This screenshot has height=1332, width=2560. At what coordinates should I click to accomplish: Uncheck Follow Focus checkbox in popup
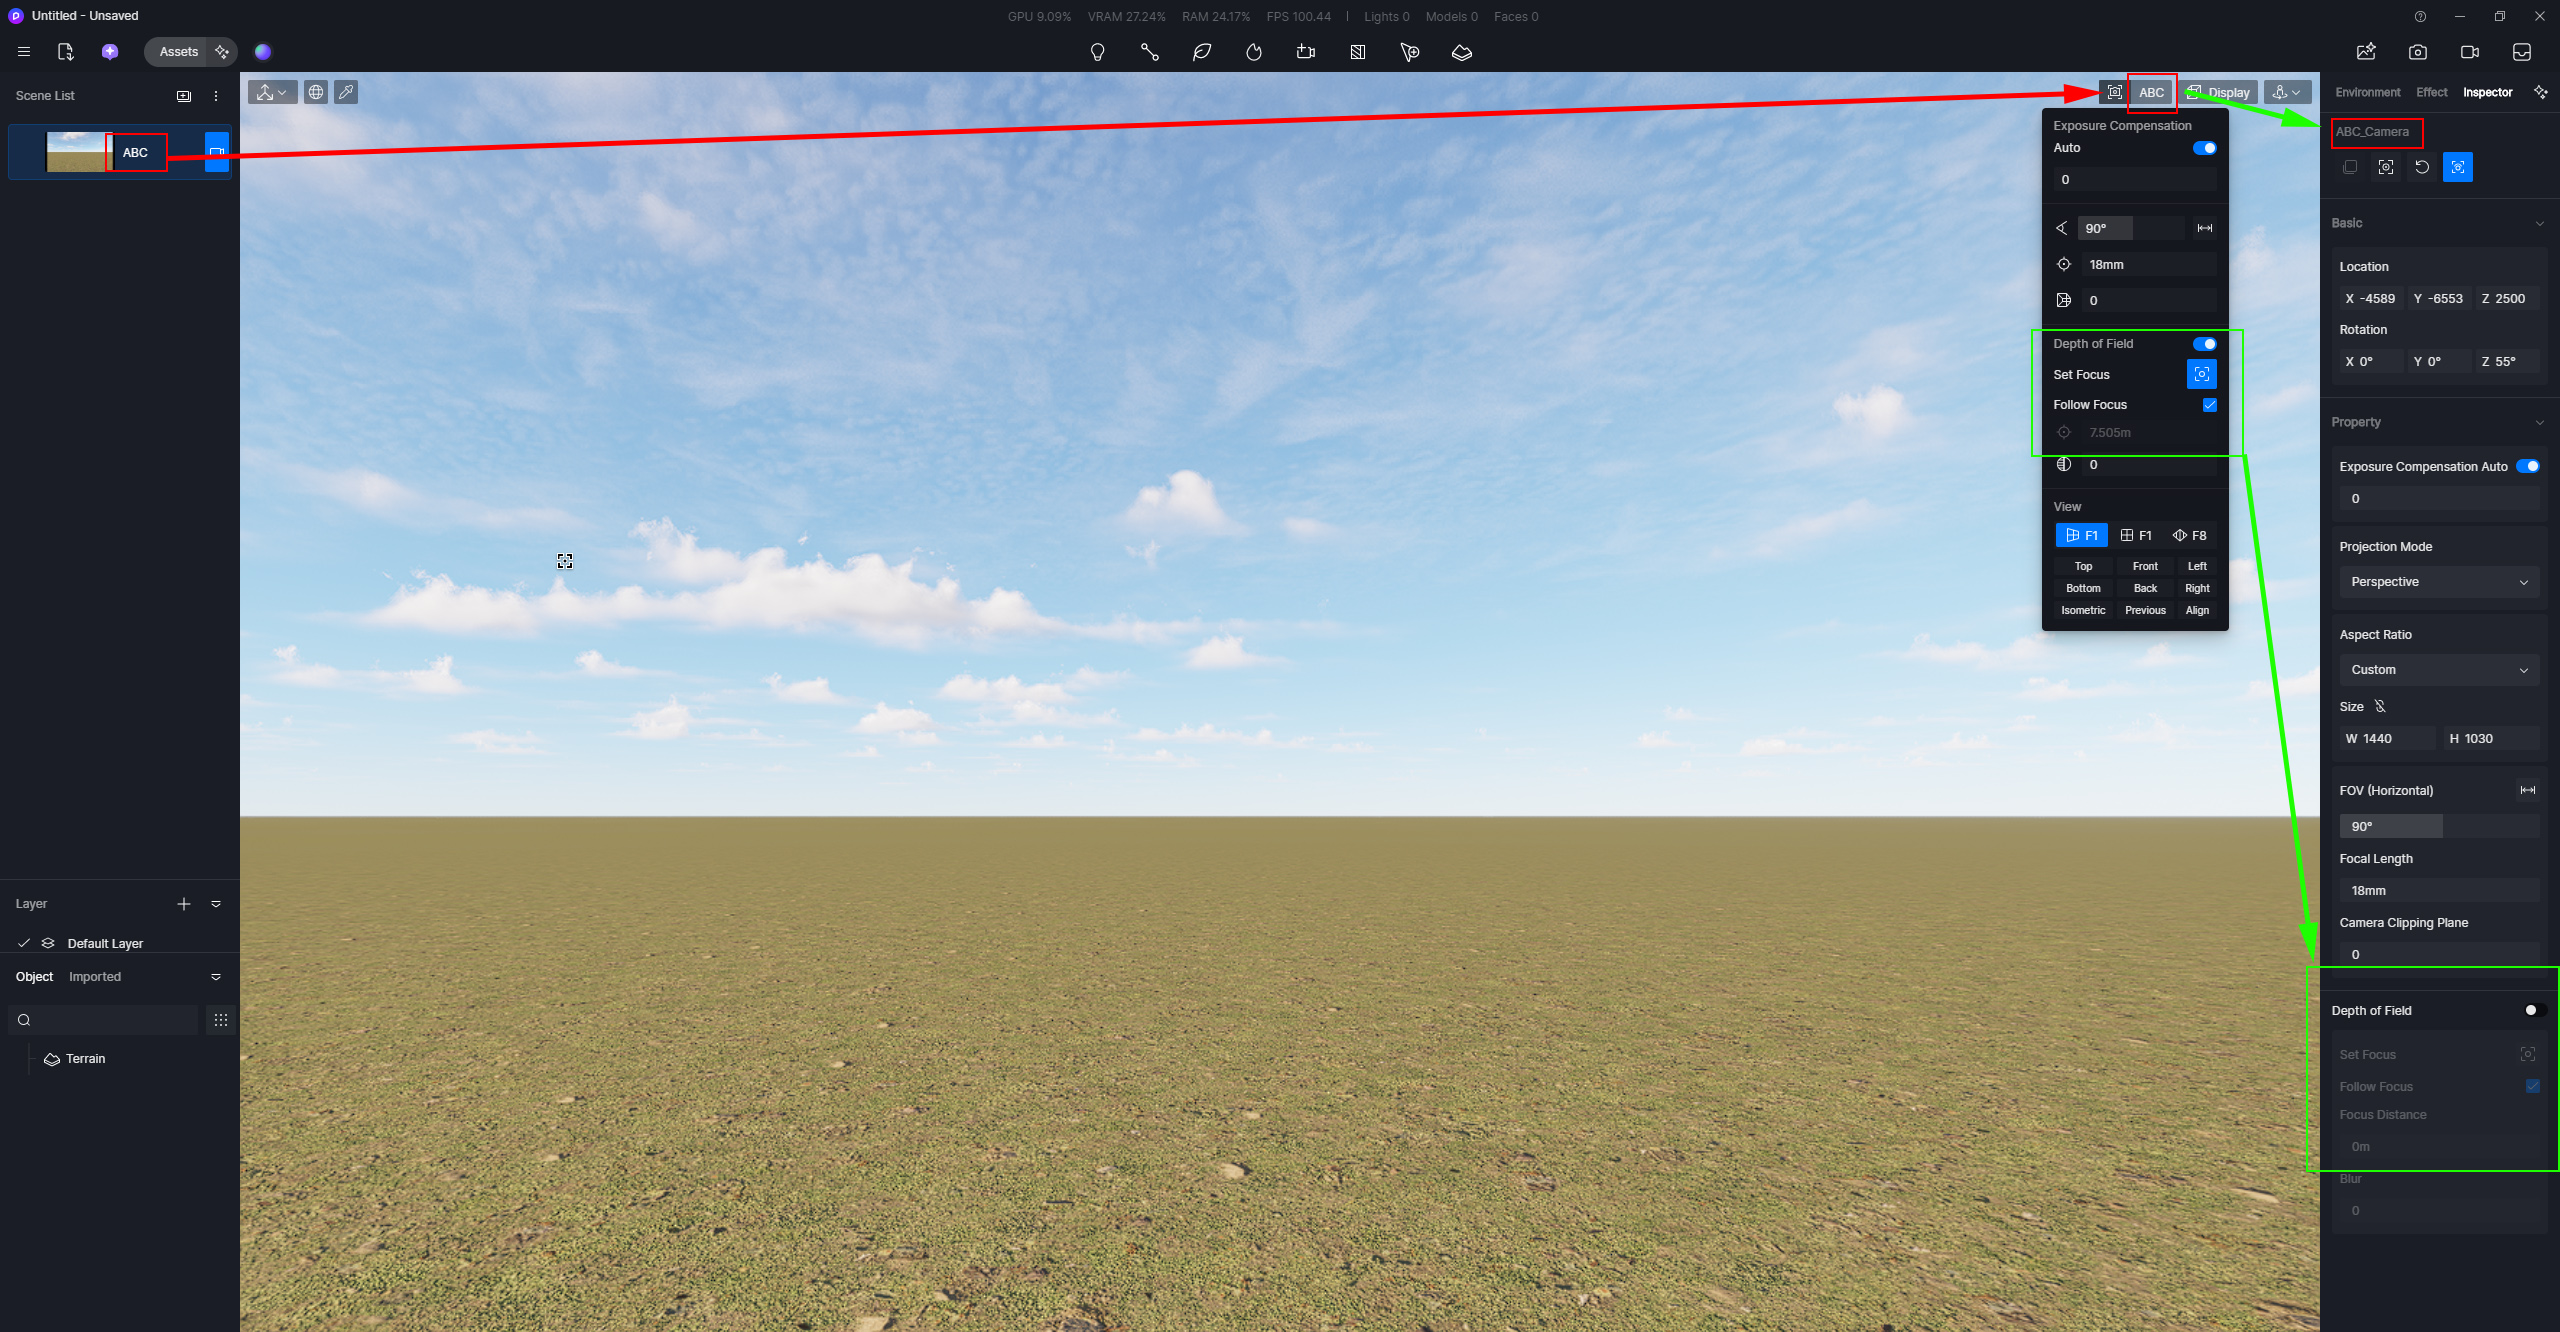pyautogui.click(x=2209, y=405)
